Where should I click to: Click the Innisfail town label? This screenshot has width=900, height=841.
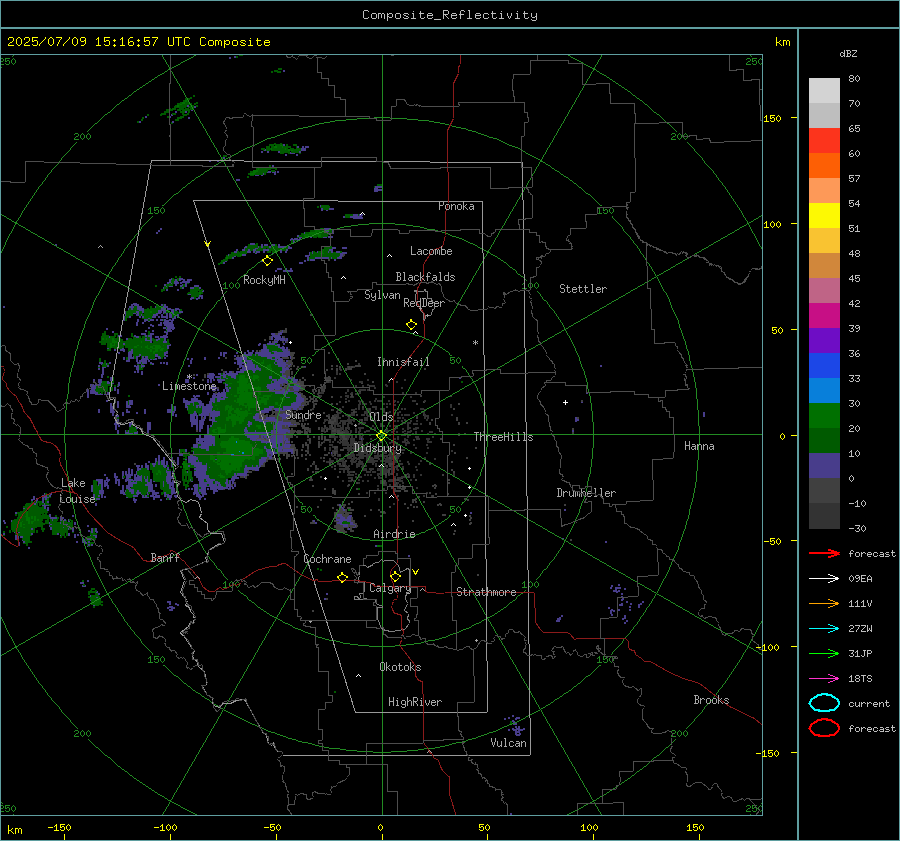click(403, 362)
